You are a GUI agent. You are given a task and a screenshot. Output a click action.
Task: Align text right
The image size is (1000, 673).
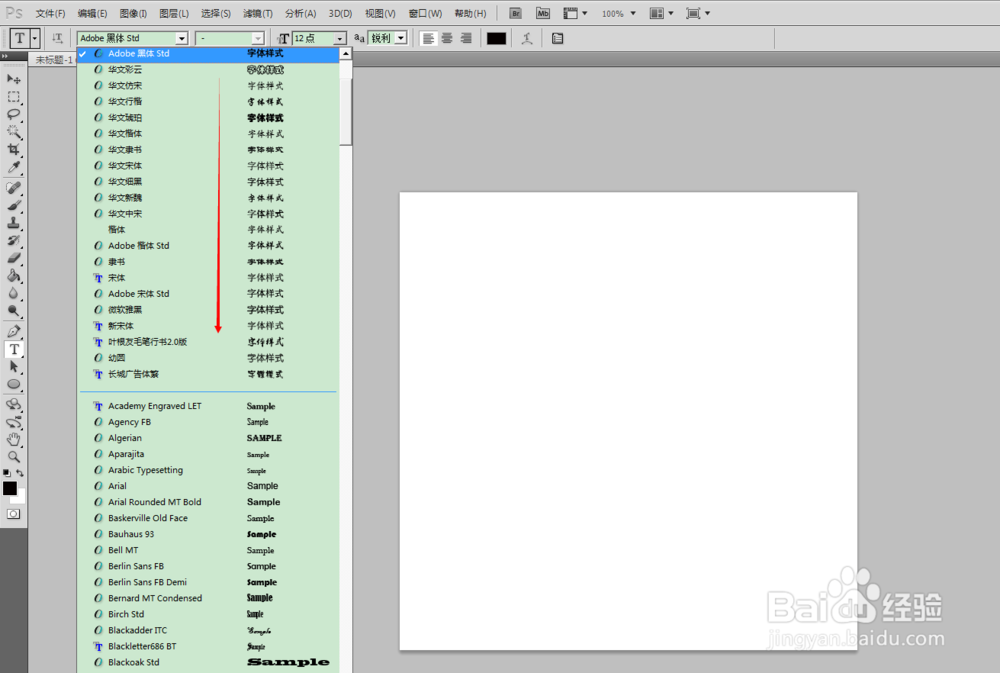pos(466,38)
